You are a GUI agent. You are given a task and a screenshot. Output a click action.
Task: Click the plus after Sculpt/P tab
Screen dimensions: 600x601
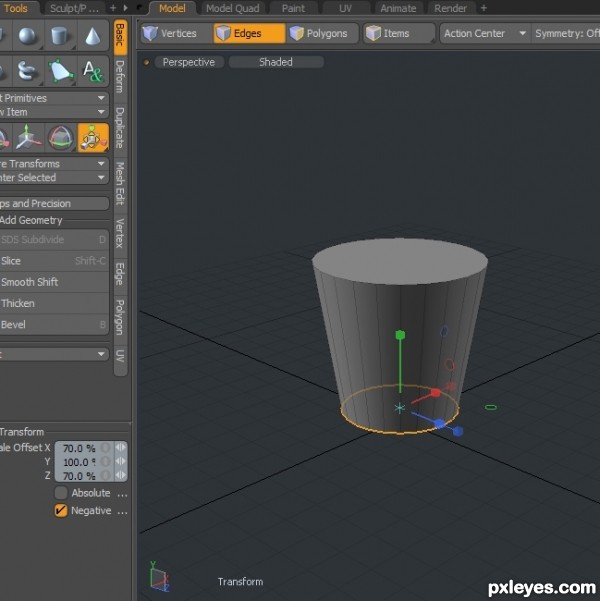[113, 8]
